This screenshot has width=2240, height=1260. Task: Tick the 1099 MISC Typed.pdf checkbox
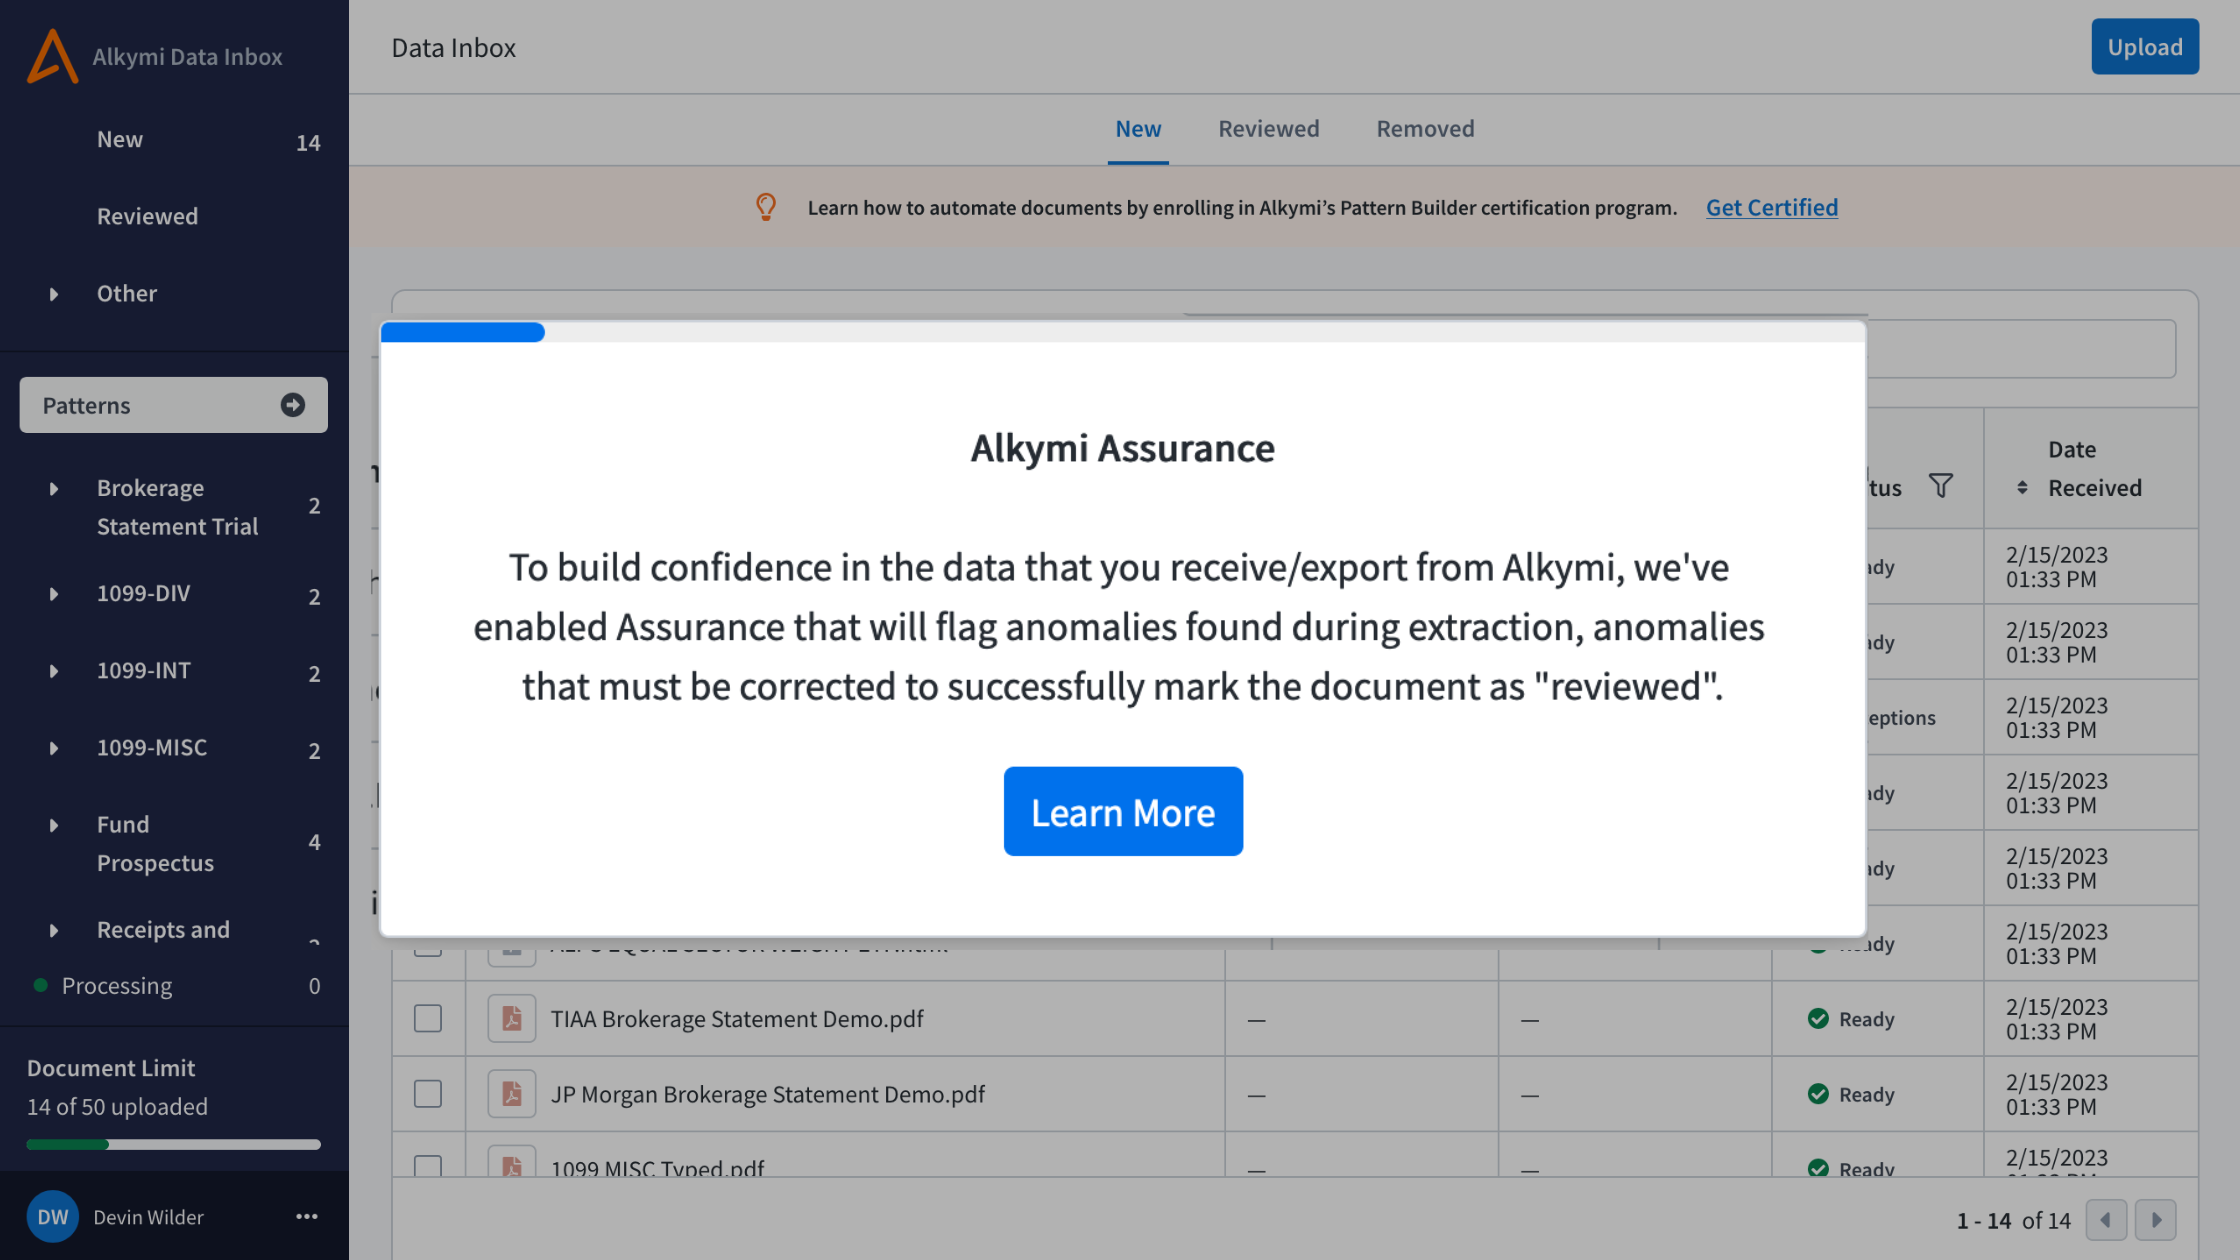(x=428, y=1166)
